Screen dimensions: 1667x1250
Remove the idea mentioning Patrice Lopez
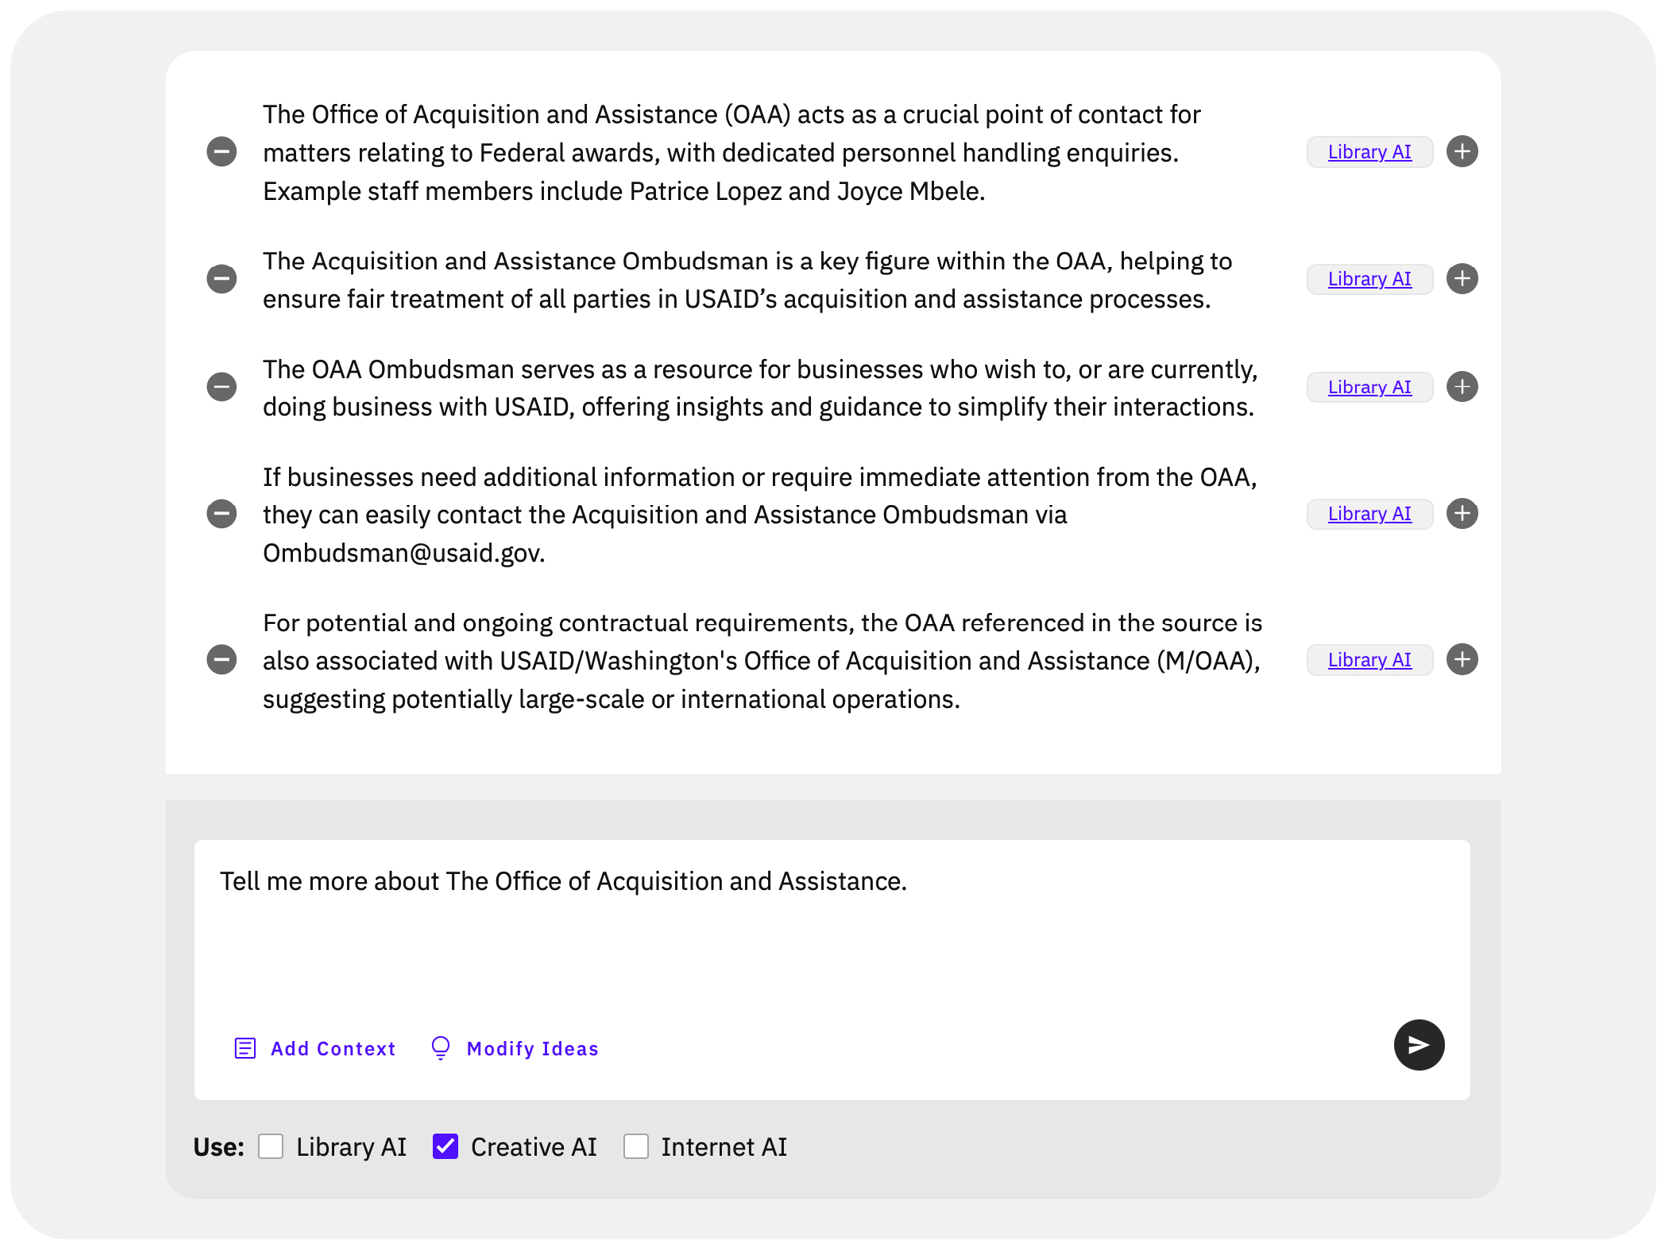pyautogui.click(x=222, y=152)
